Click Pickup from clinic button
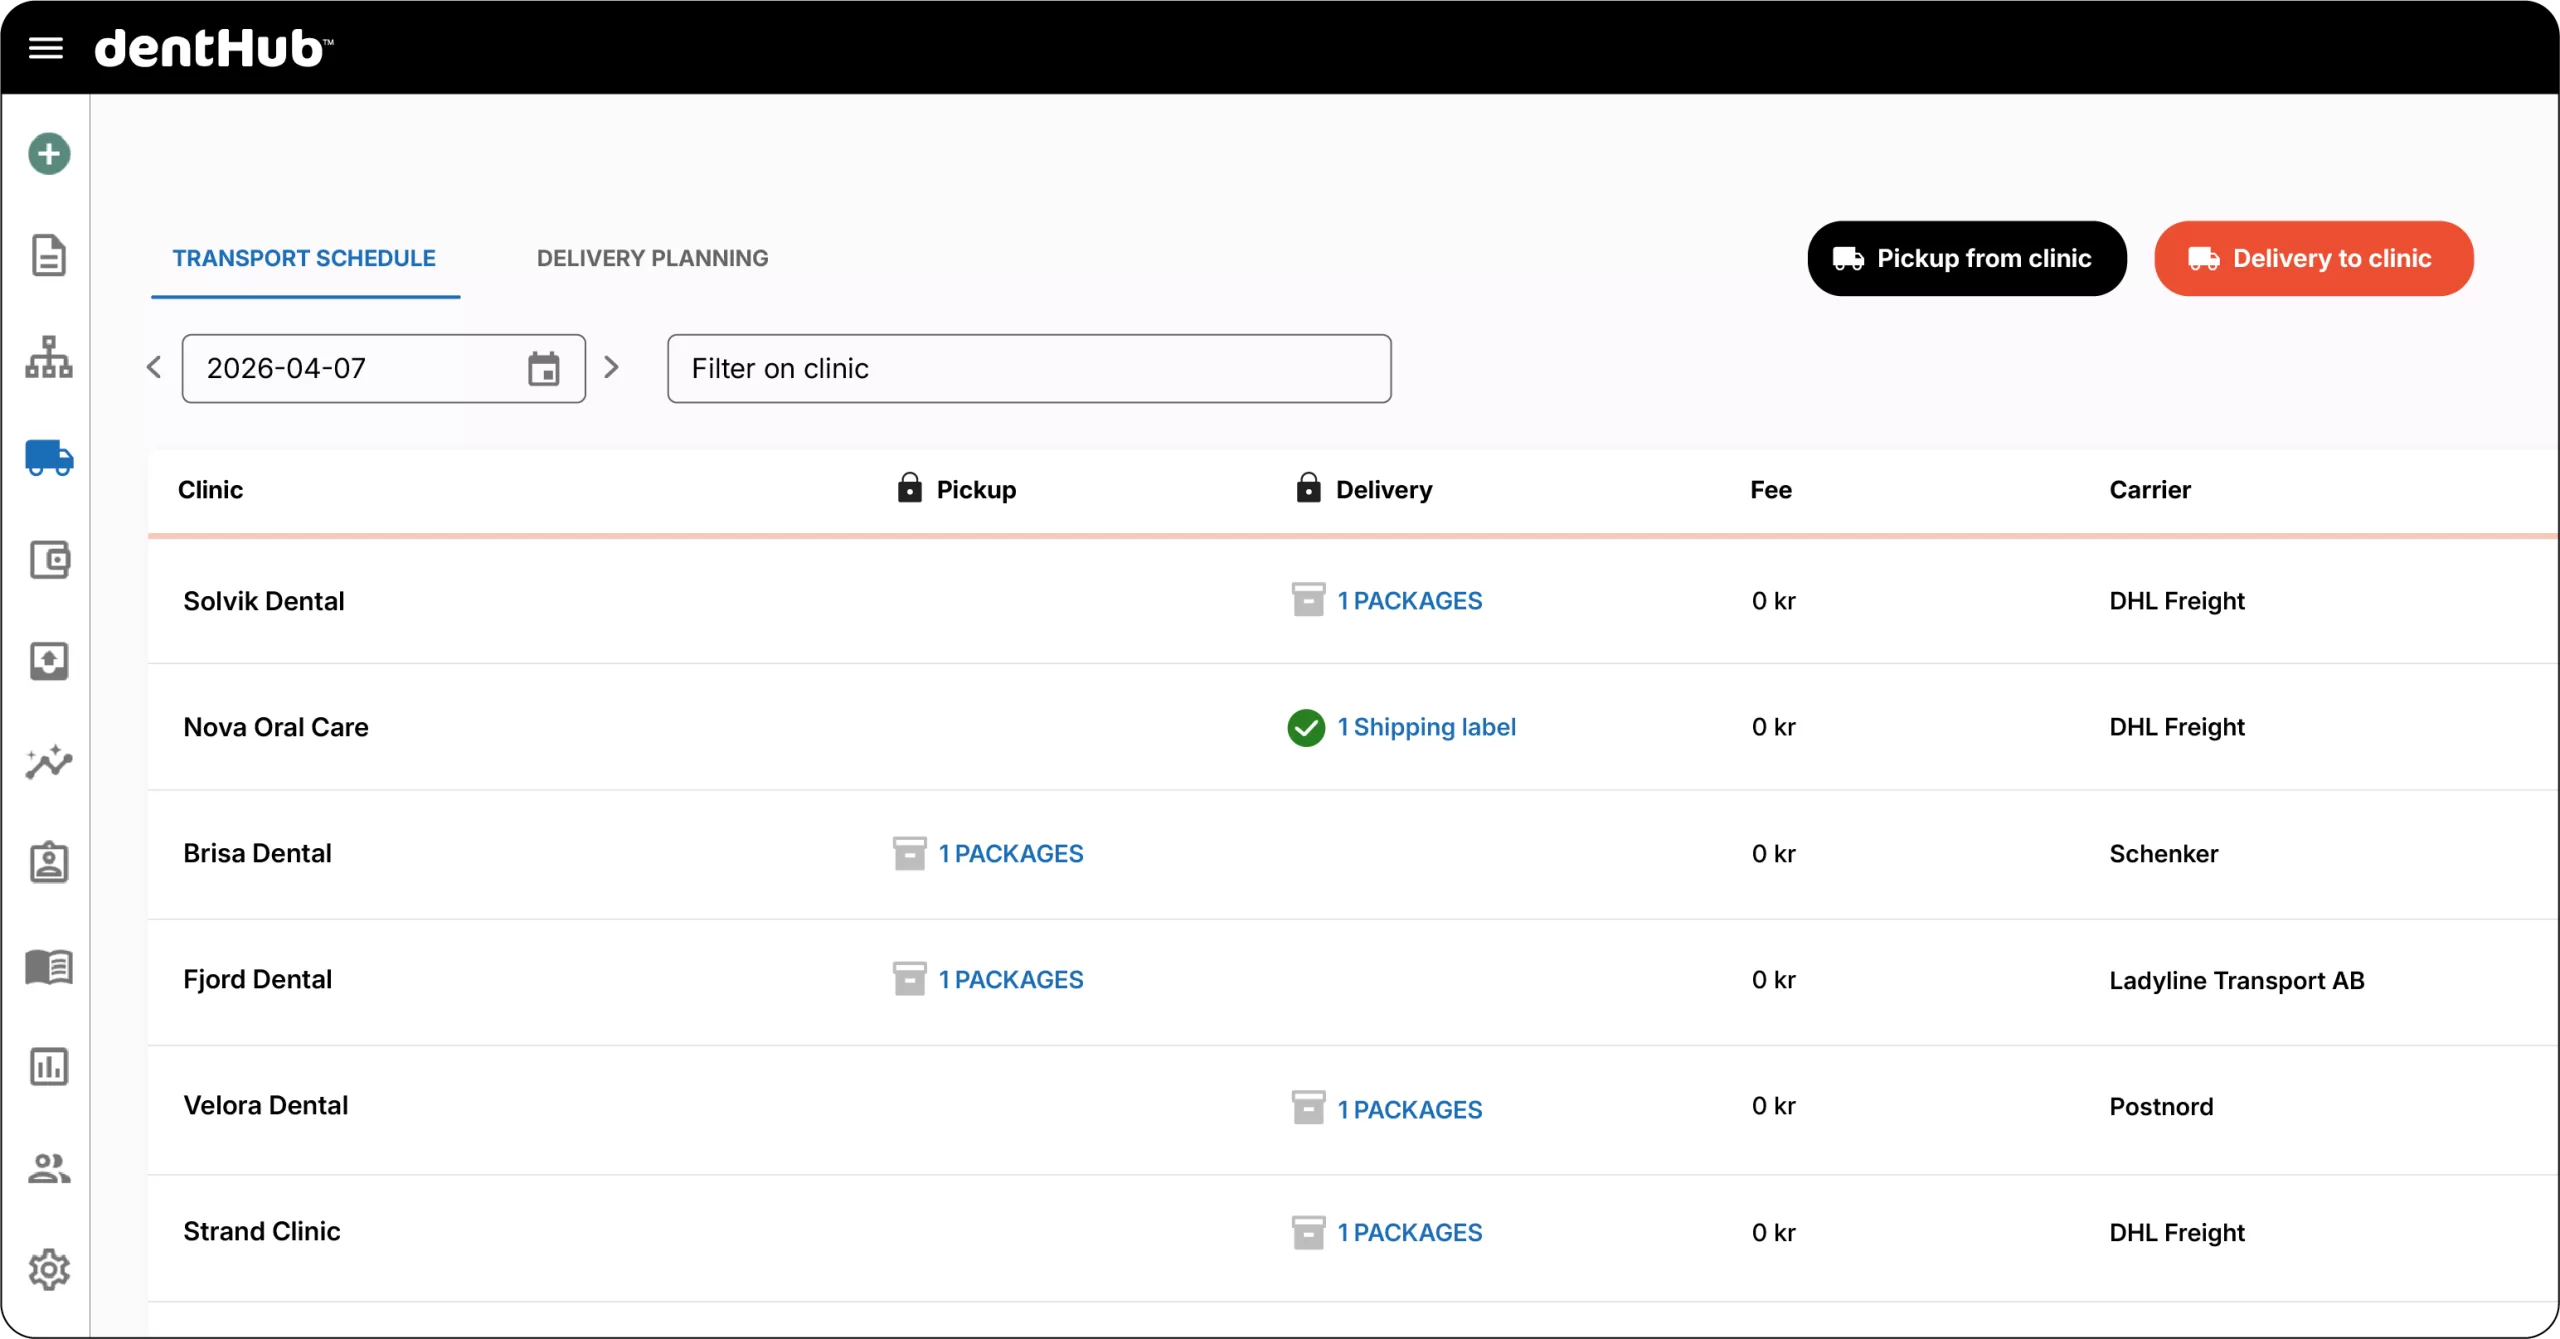This screenshot has width=2560, height=1339. pyautogui.click(x=1966, y=258)
